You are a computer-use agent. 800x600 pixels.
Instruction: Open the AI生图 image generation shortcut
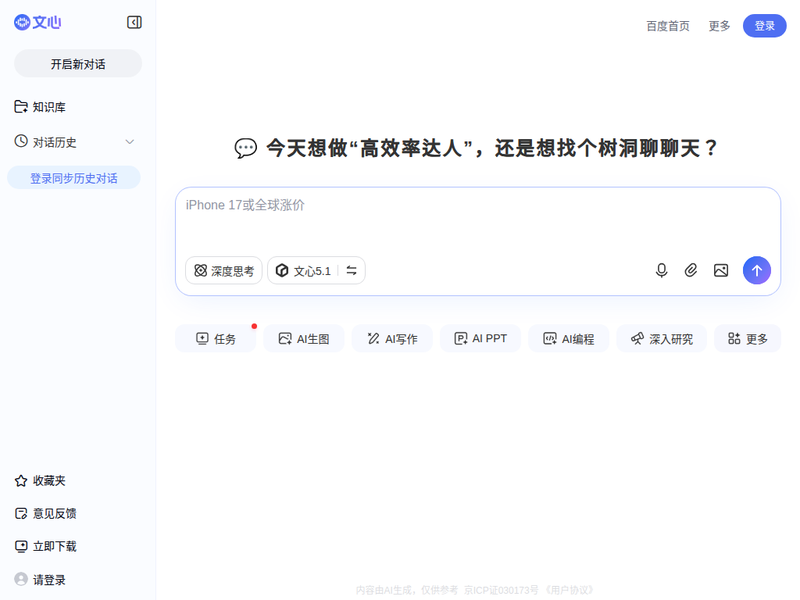[x=304, y=338]
